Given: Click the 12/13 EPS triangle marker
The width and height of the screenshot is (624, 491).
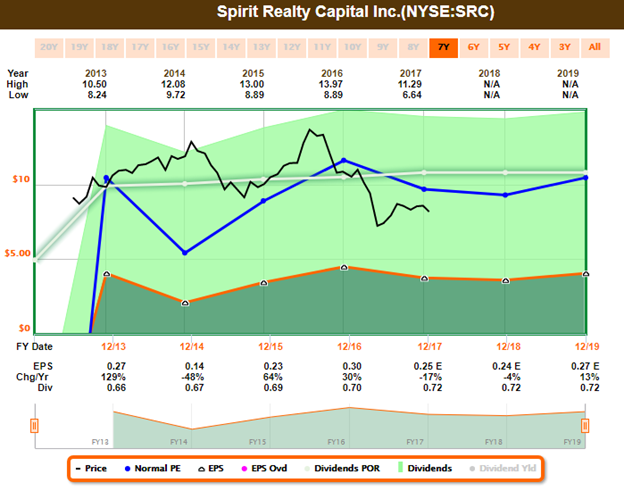Looking at the screenshot, I should [106, 274].
